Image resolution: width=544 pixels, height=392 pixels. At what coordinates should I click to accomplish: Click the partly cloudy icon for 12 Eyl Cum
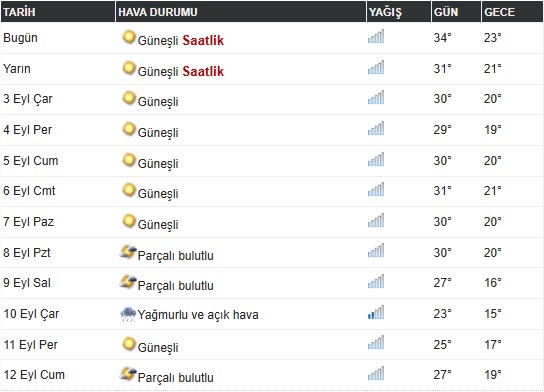[x=128, y=374]
